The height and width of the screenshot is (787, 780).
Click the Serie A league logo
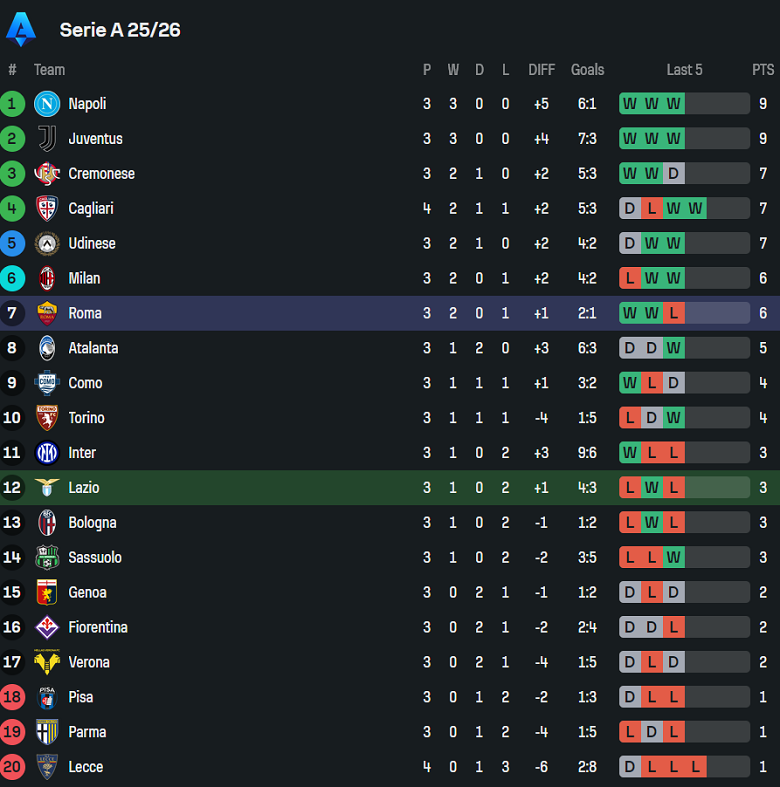coord(21,30)
